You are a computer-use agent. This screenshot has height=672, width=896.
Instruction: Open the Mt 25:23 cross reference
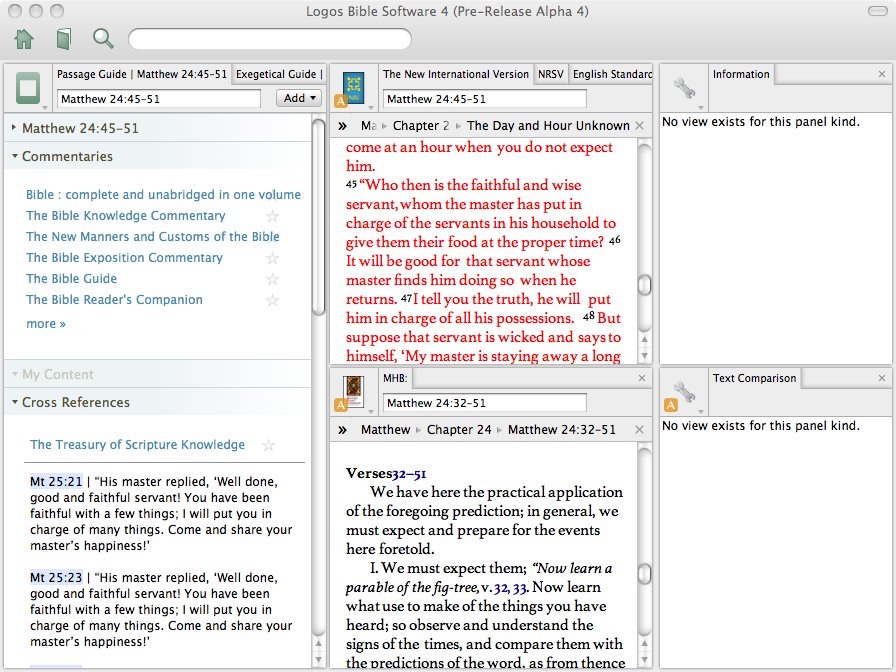point(56,578)
